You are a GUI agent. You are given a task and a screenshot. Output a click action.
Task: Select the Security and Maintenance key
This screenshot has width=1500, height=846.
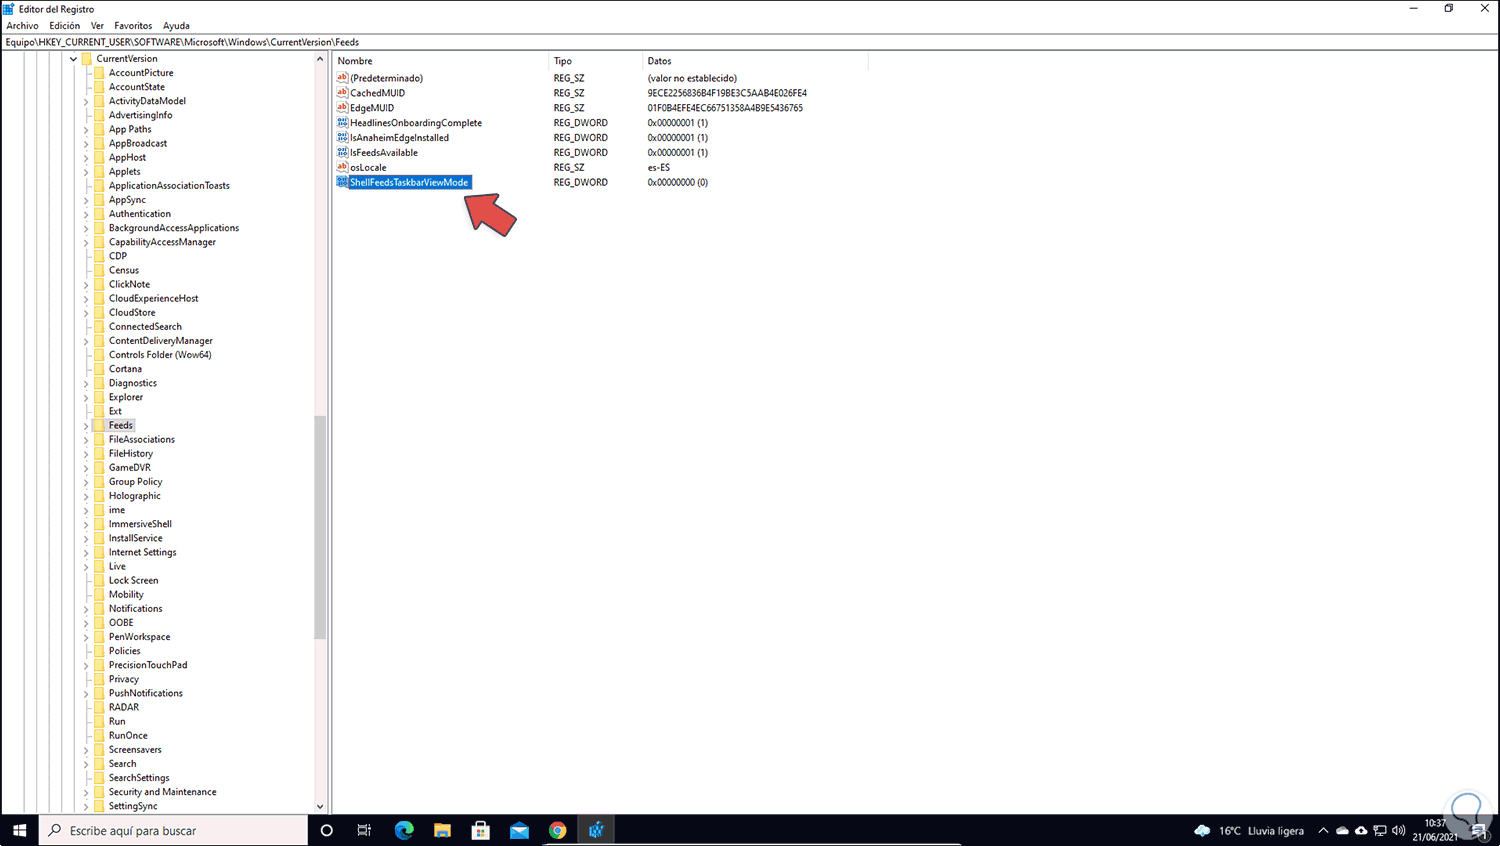click(162, 792)
